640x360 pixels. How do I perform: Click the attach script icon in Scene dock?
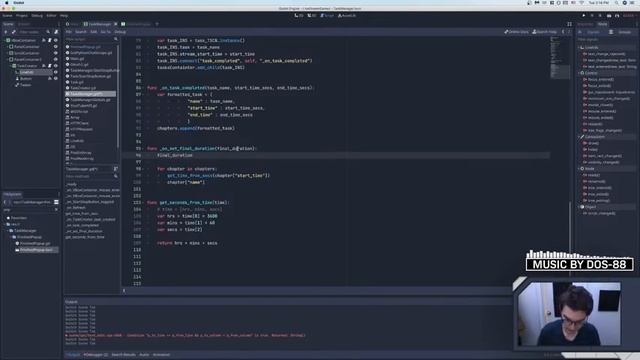click(x=56, y=32)
